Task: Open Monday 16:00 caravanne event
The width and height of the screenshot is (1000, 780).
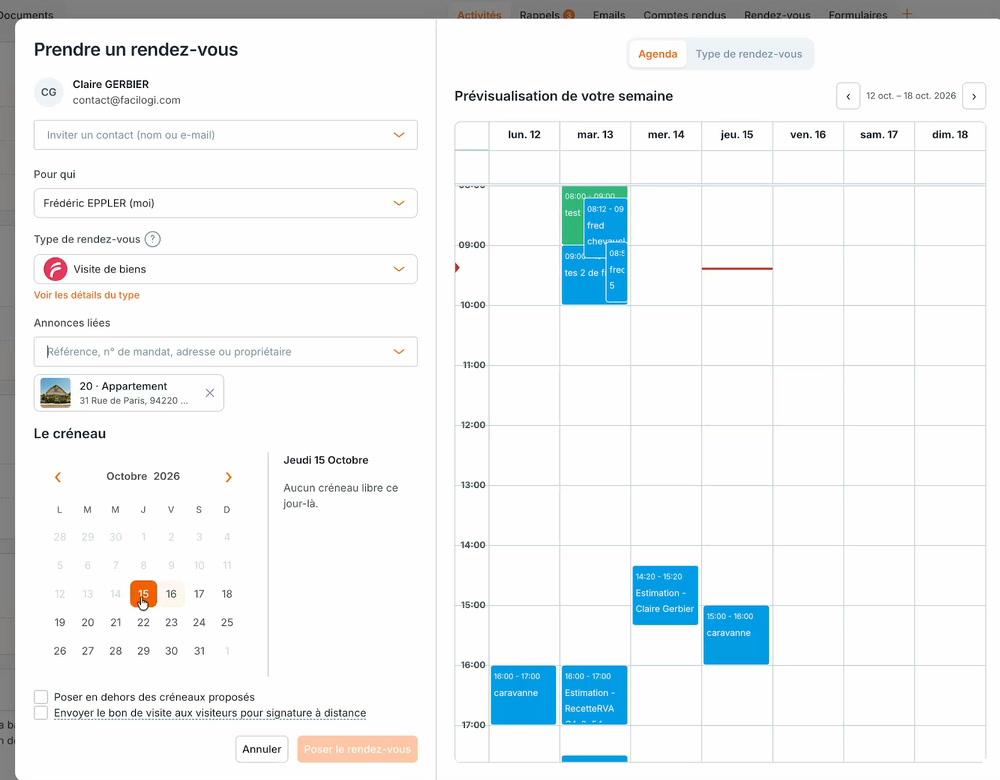Action: tap(523, 695)
